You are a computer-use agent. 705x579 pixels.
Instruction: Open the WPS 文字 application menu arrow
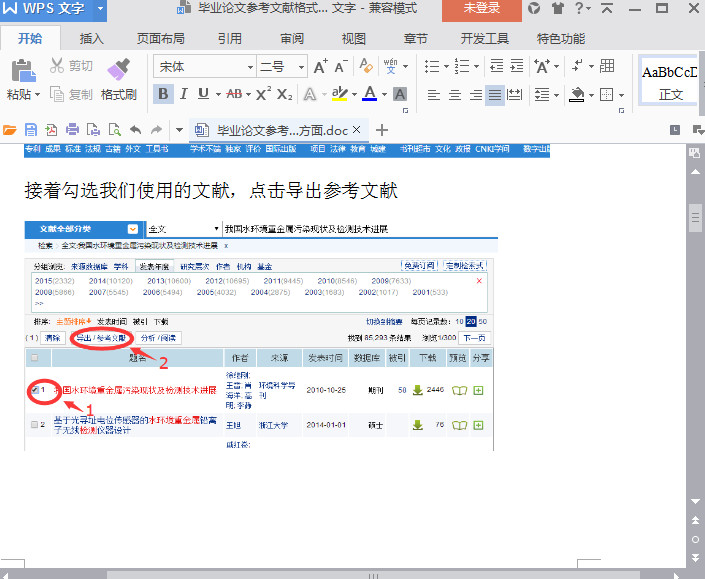100,8
